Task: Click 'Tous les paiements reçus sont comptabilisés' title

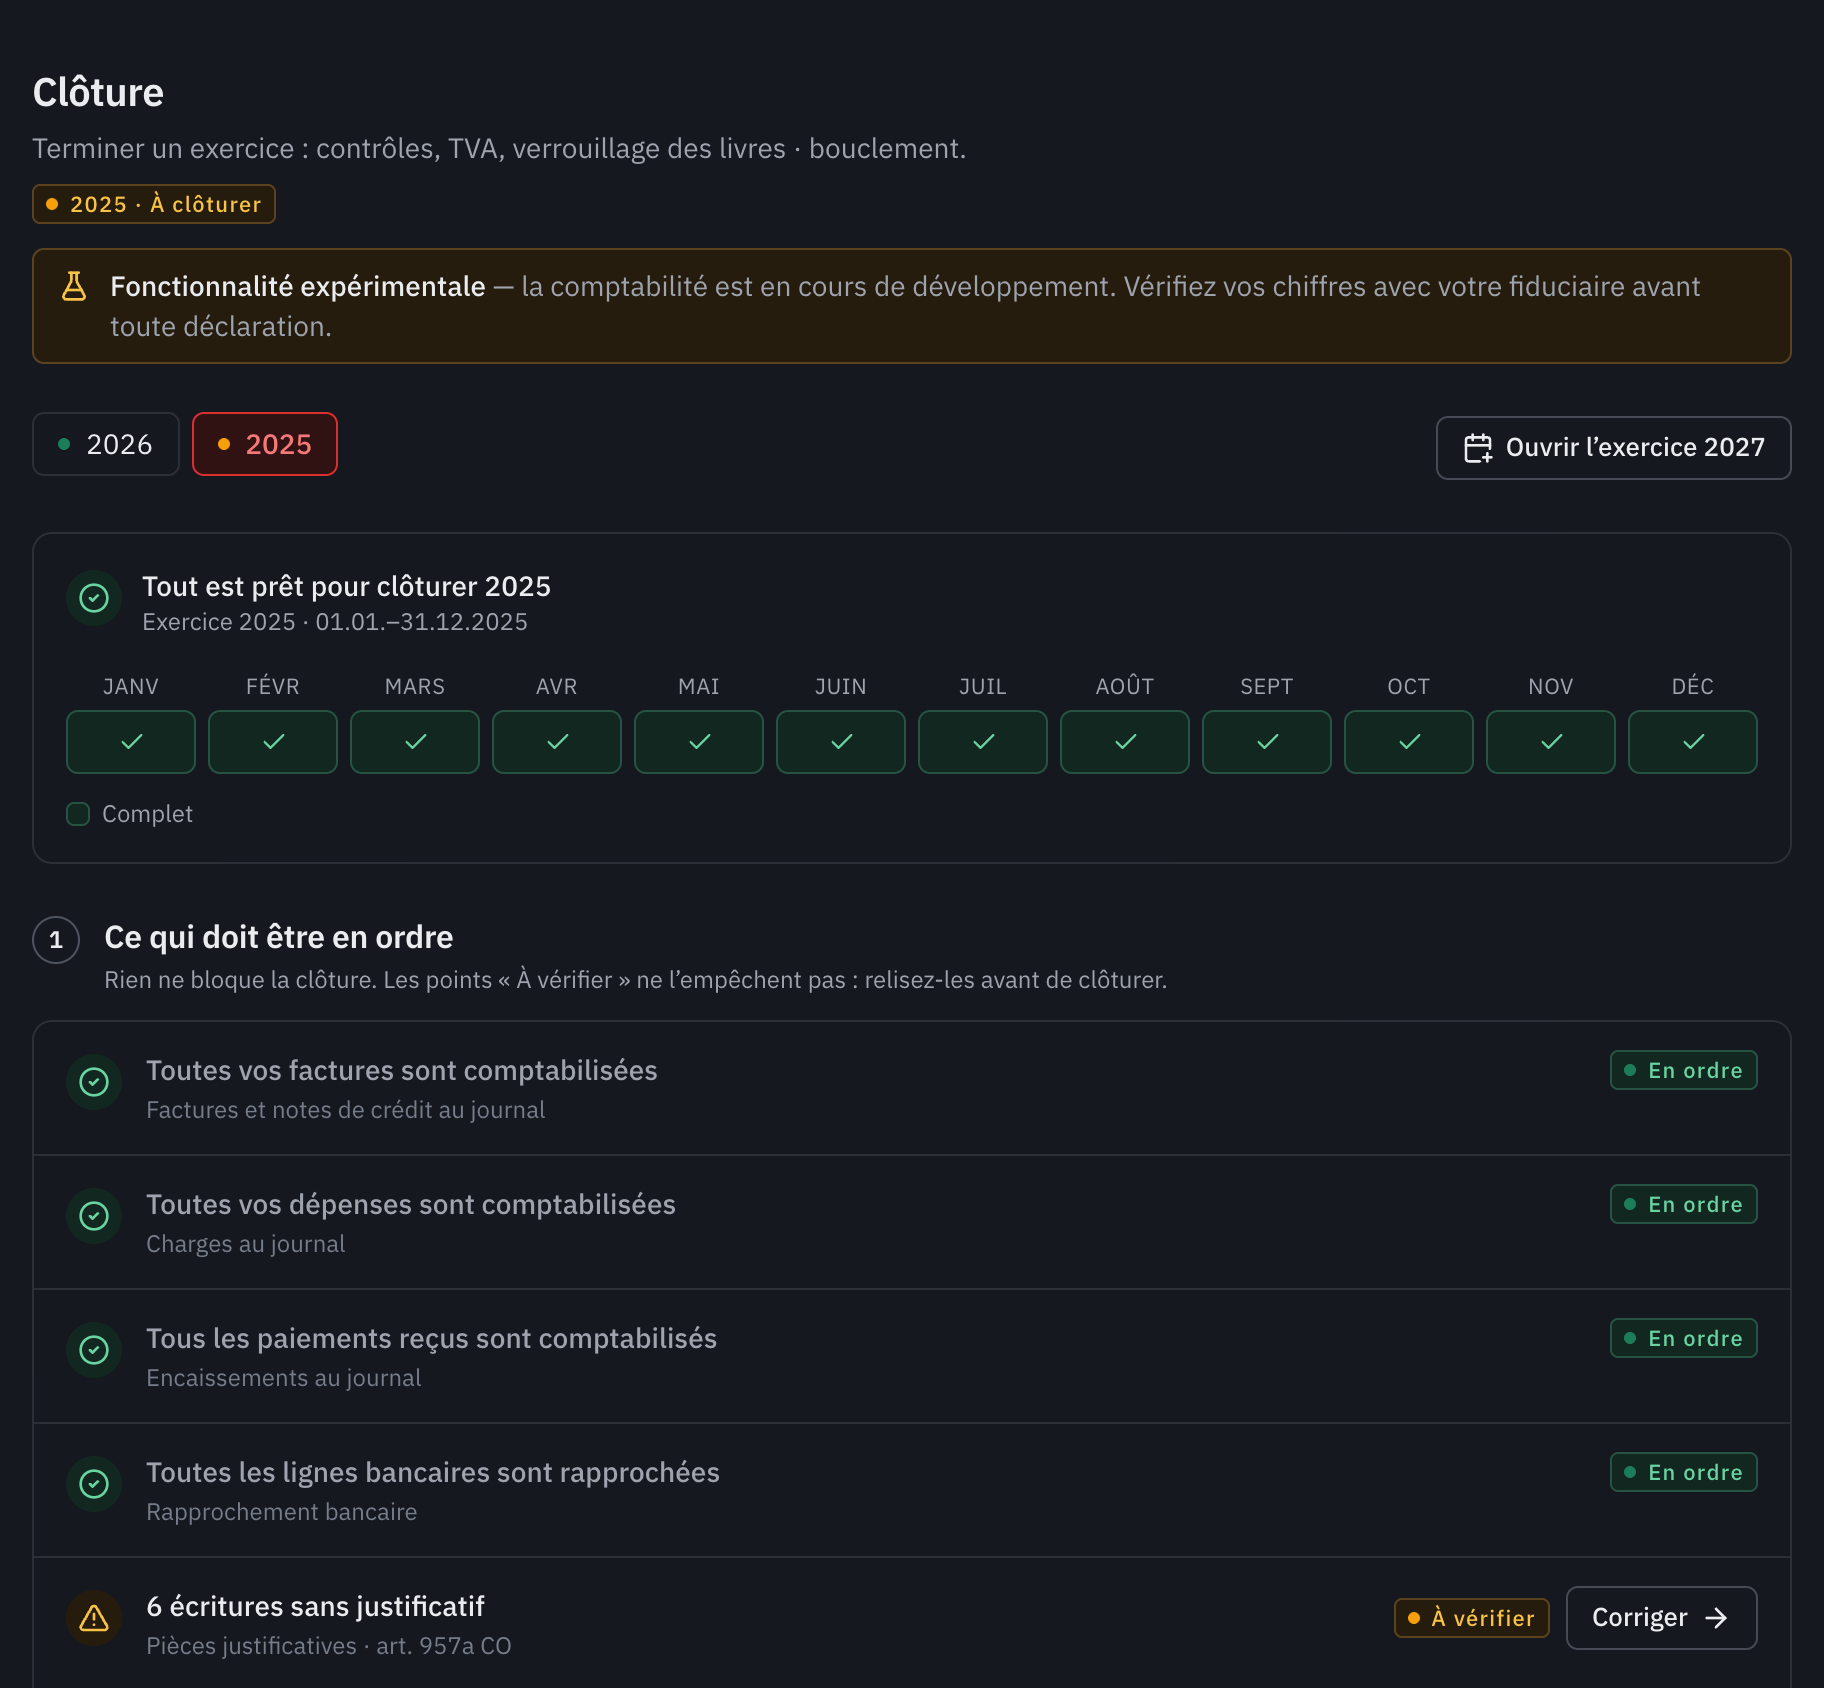Action: [432, 1339]
